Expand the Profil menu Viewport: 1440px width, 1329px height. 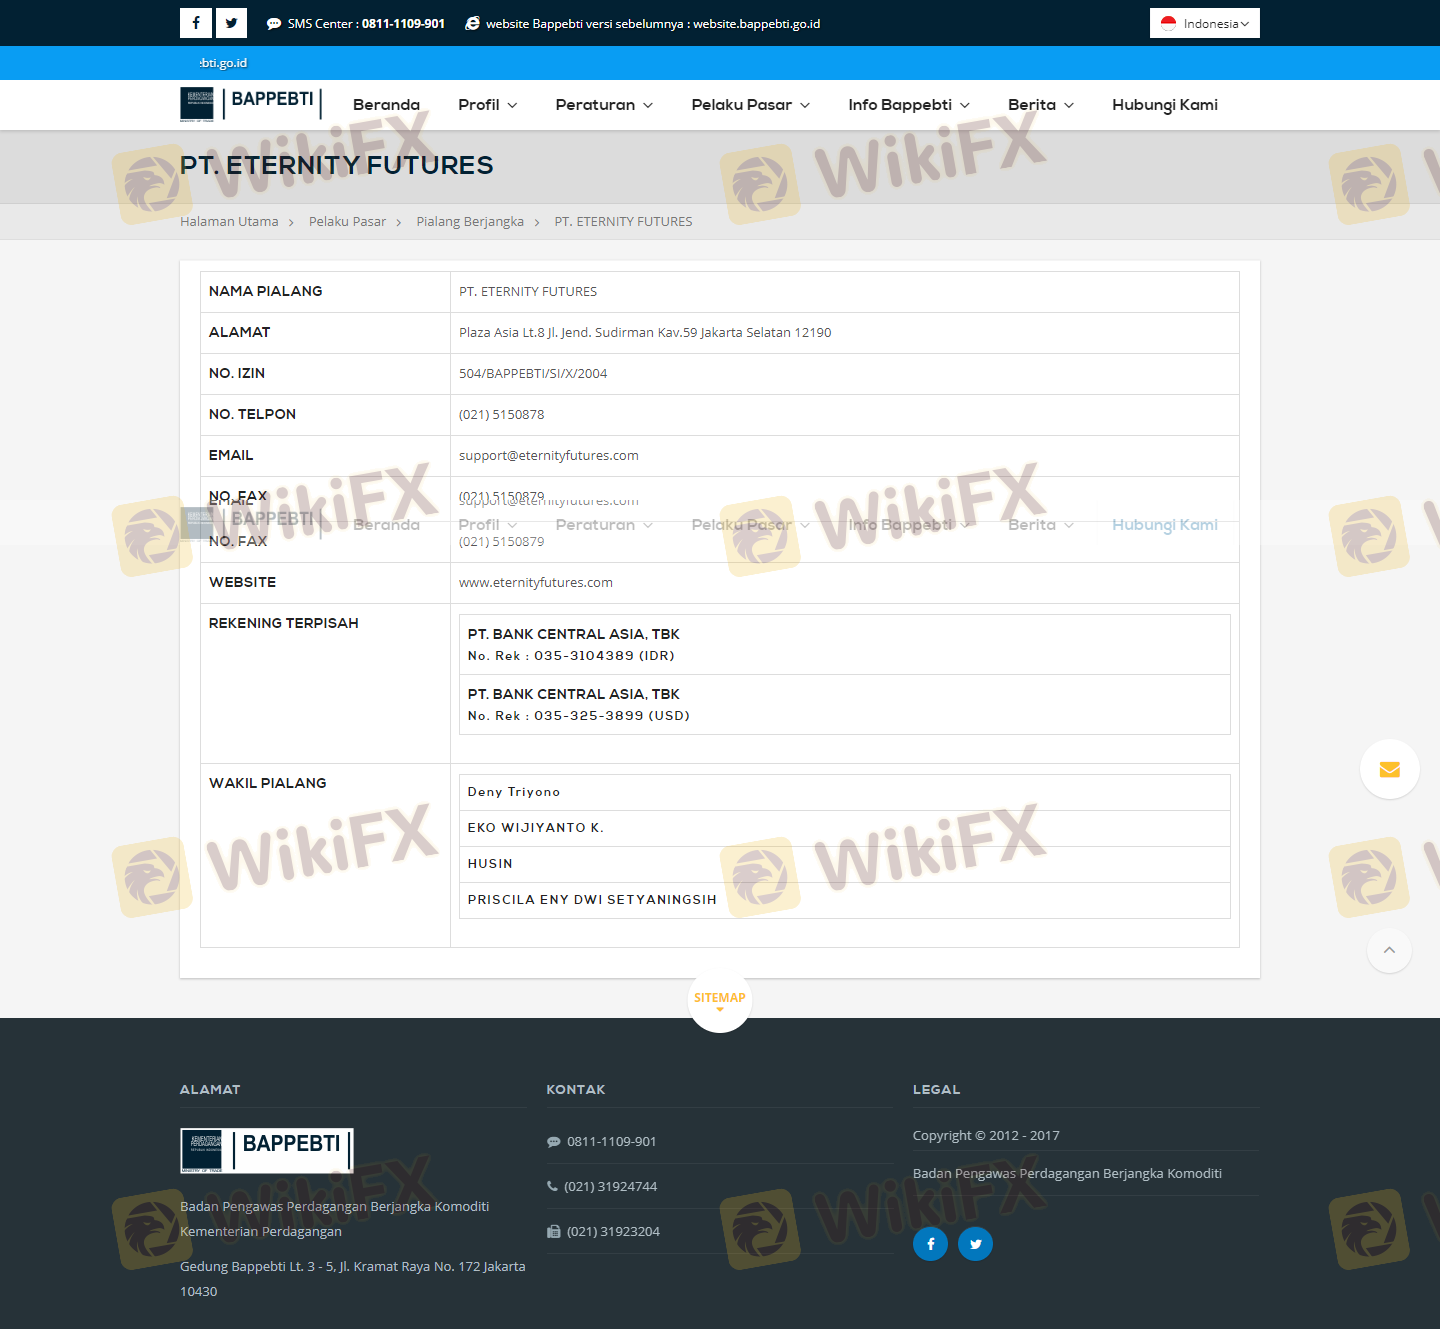487,105
